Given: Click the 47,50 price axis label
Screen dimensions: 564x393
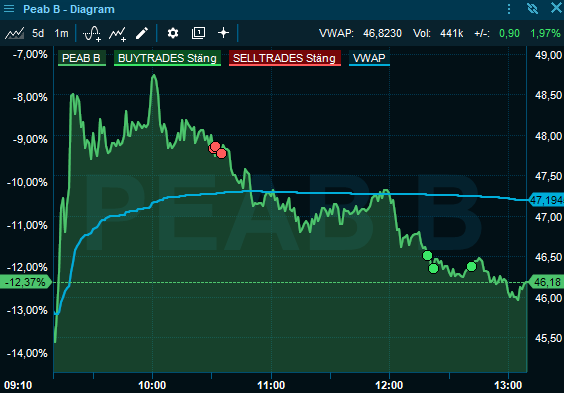Looking at the screenshot, I should tap(548, 176).
